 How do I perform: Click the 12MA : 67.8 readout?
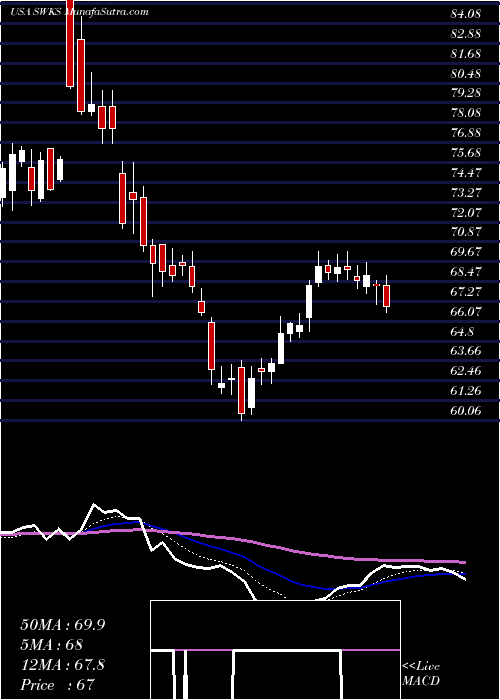62,665
